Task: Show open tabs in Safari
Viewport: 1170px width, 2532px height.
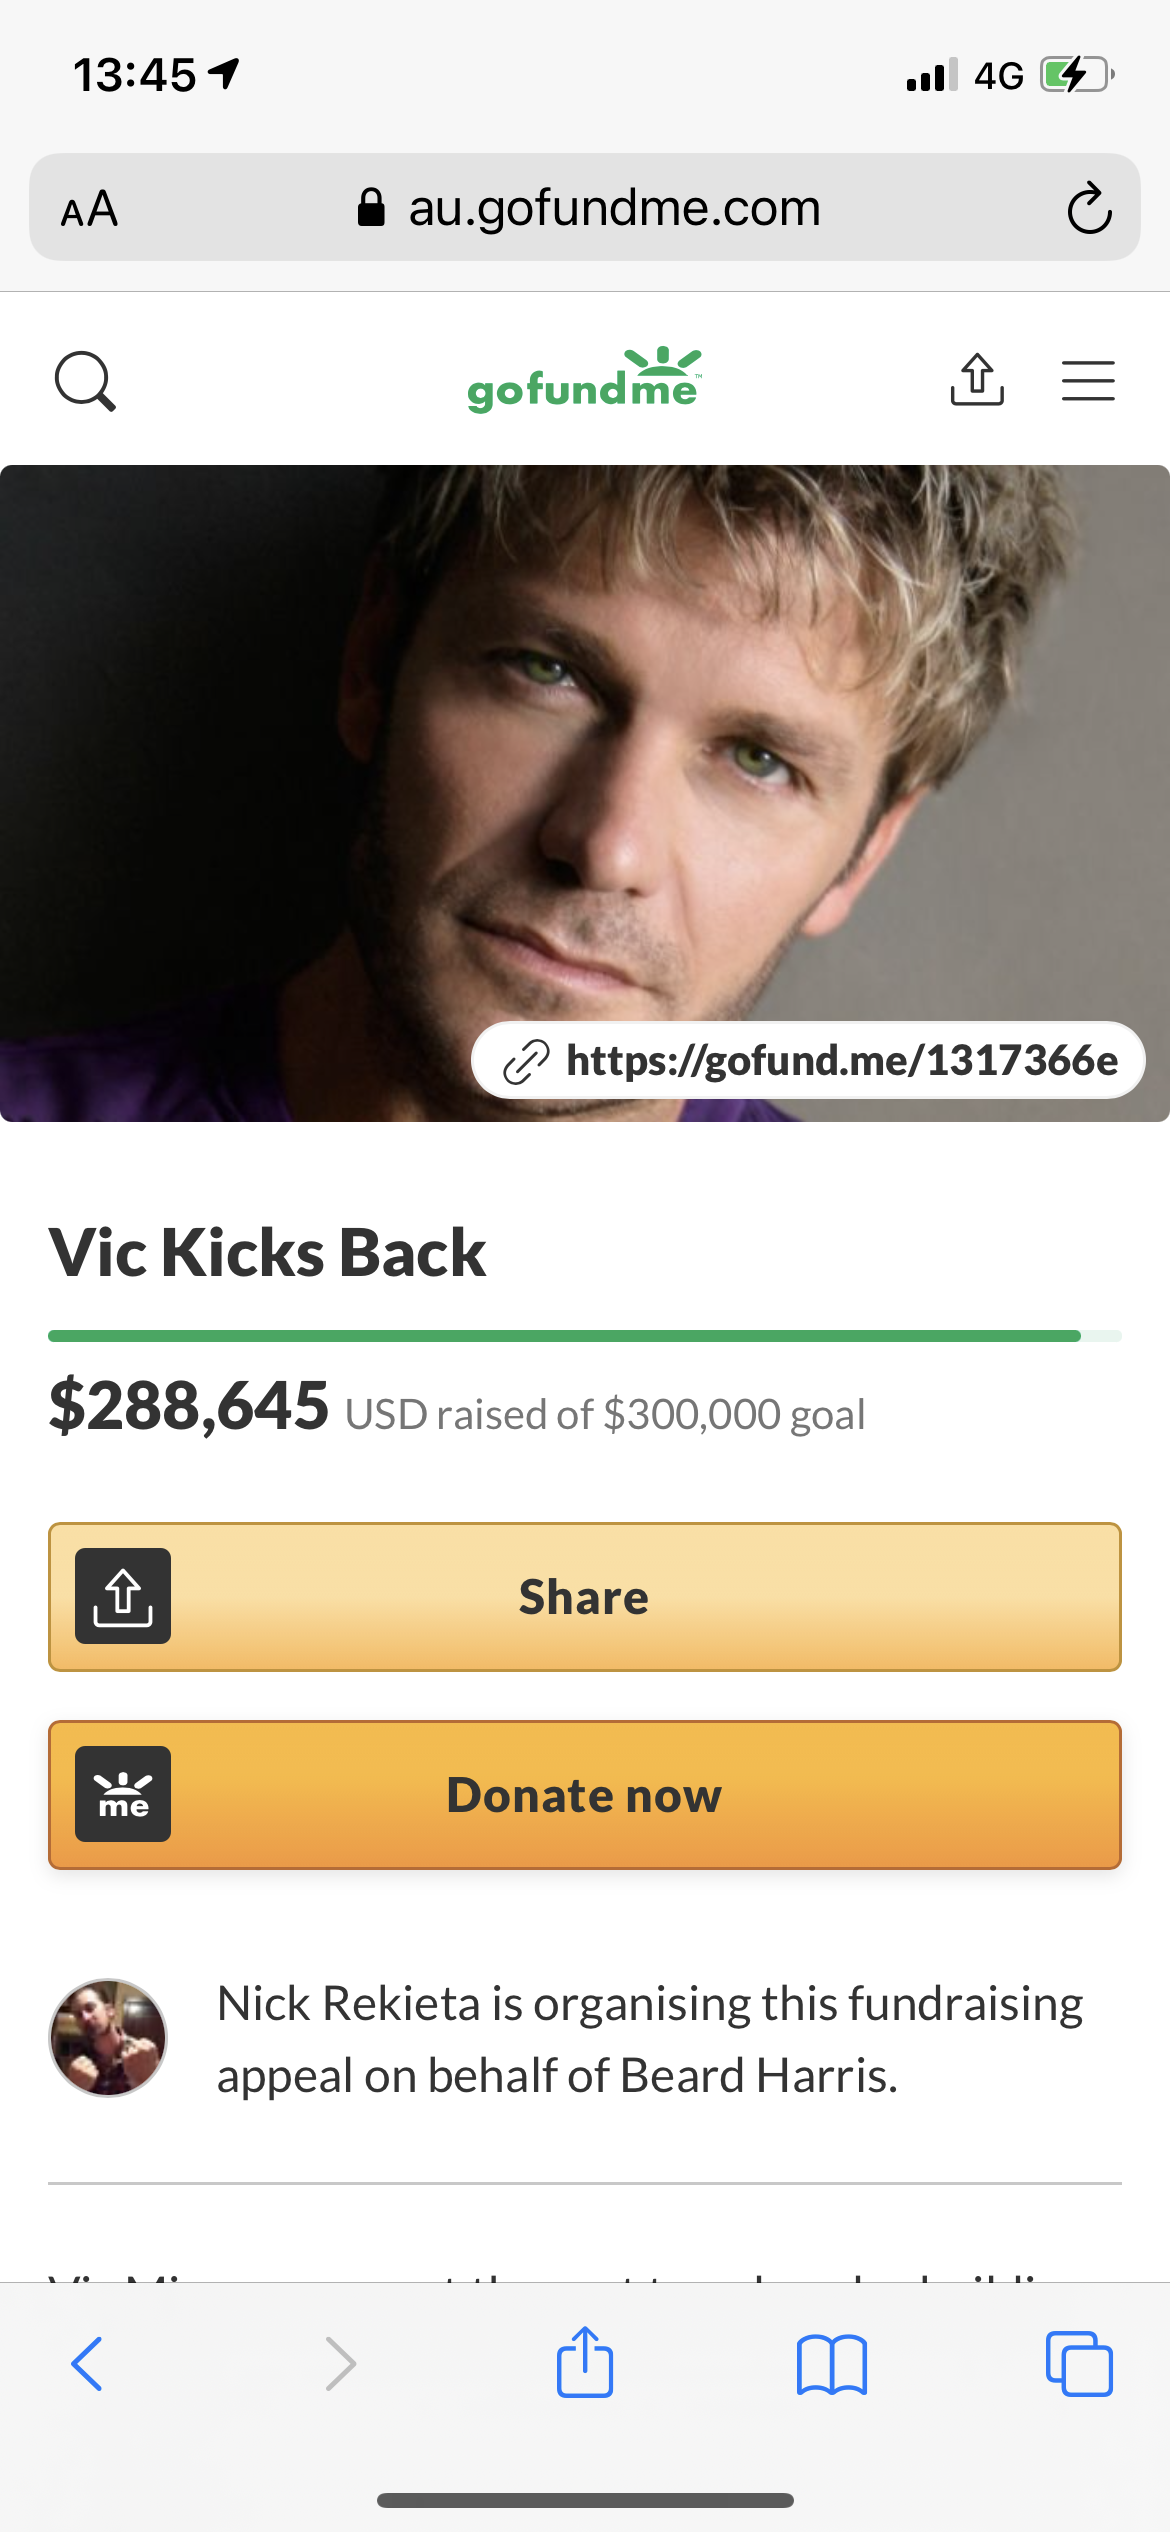Action: click(1079, 2364)
